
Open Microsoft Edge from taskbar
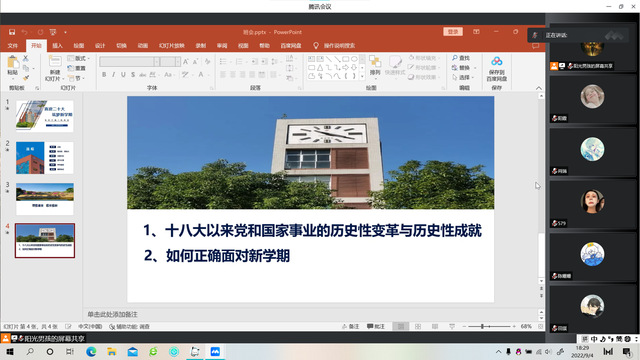click(91, 351)
